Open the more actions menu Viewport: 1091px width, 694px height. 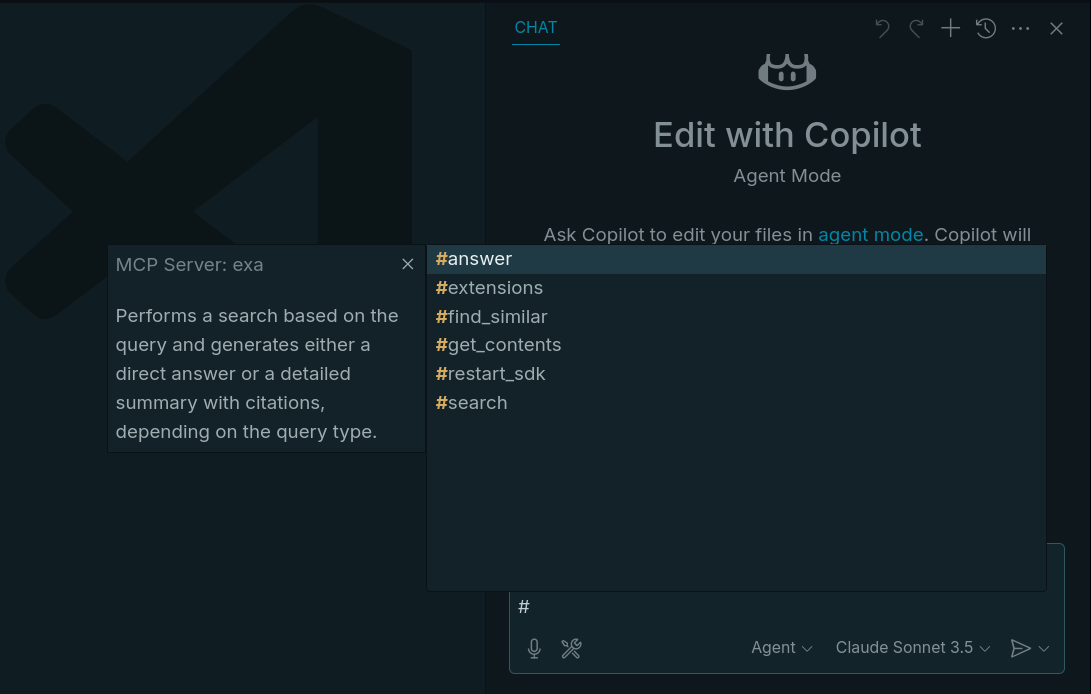(x=1020, y=28)
